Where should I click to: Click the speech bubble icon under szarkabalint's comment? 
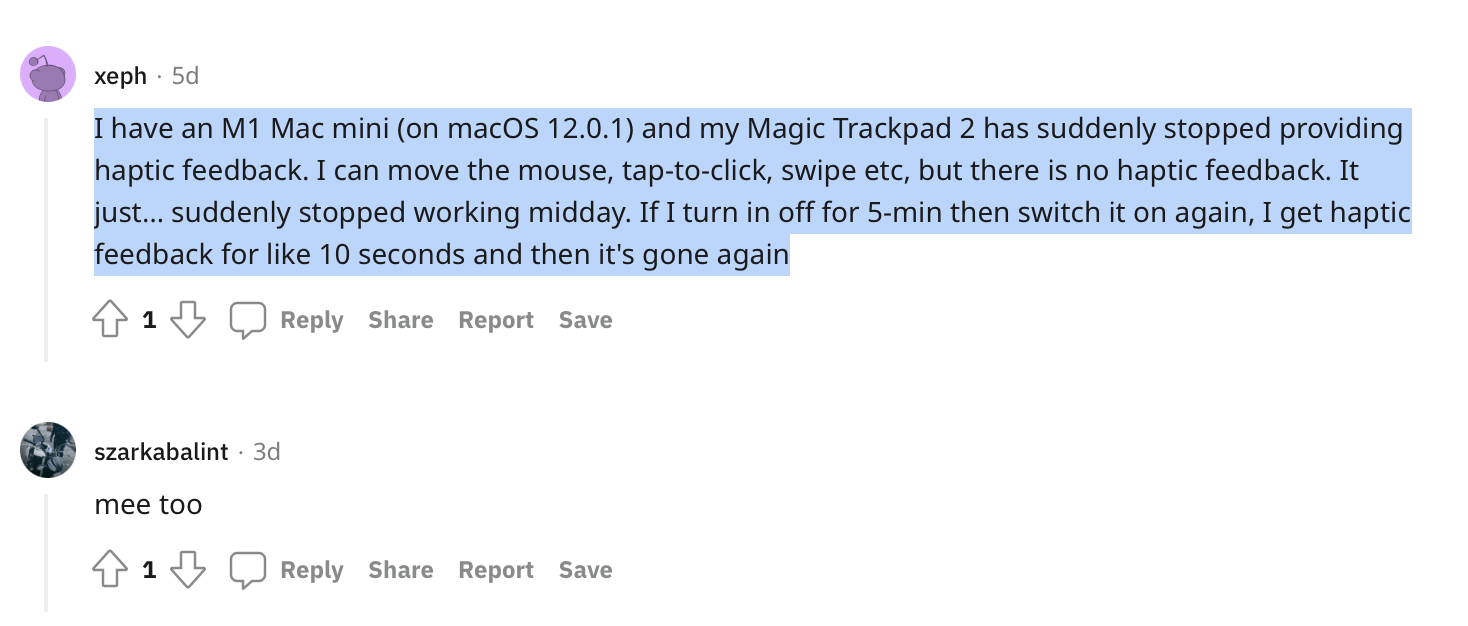[x=248, y=570]
